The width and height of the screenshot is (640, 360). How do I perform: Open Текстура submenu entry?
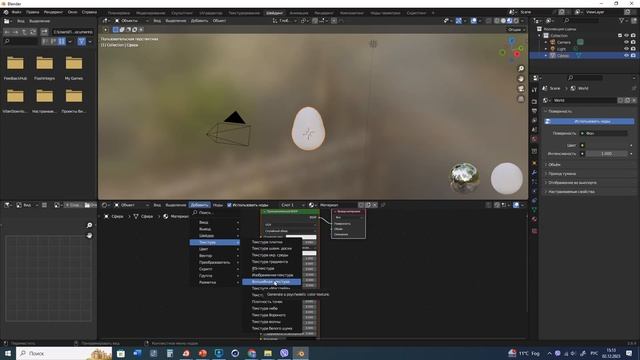(x=215, y=242)
